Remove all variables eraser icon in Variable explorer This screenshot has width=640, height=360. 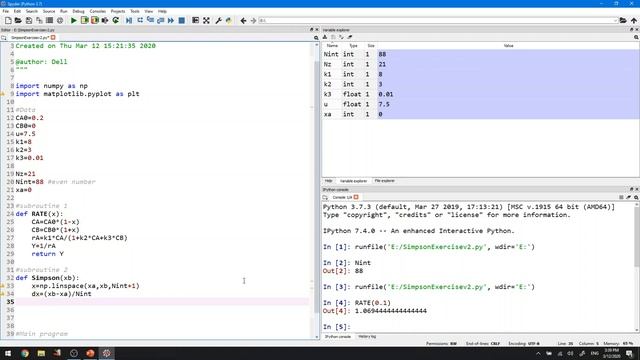pyautogui.click(x=350, y=37)
